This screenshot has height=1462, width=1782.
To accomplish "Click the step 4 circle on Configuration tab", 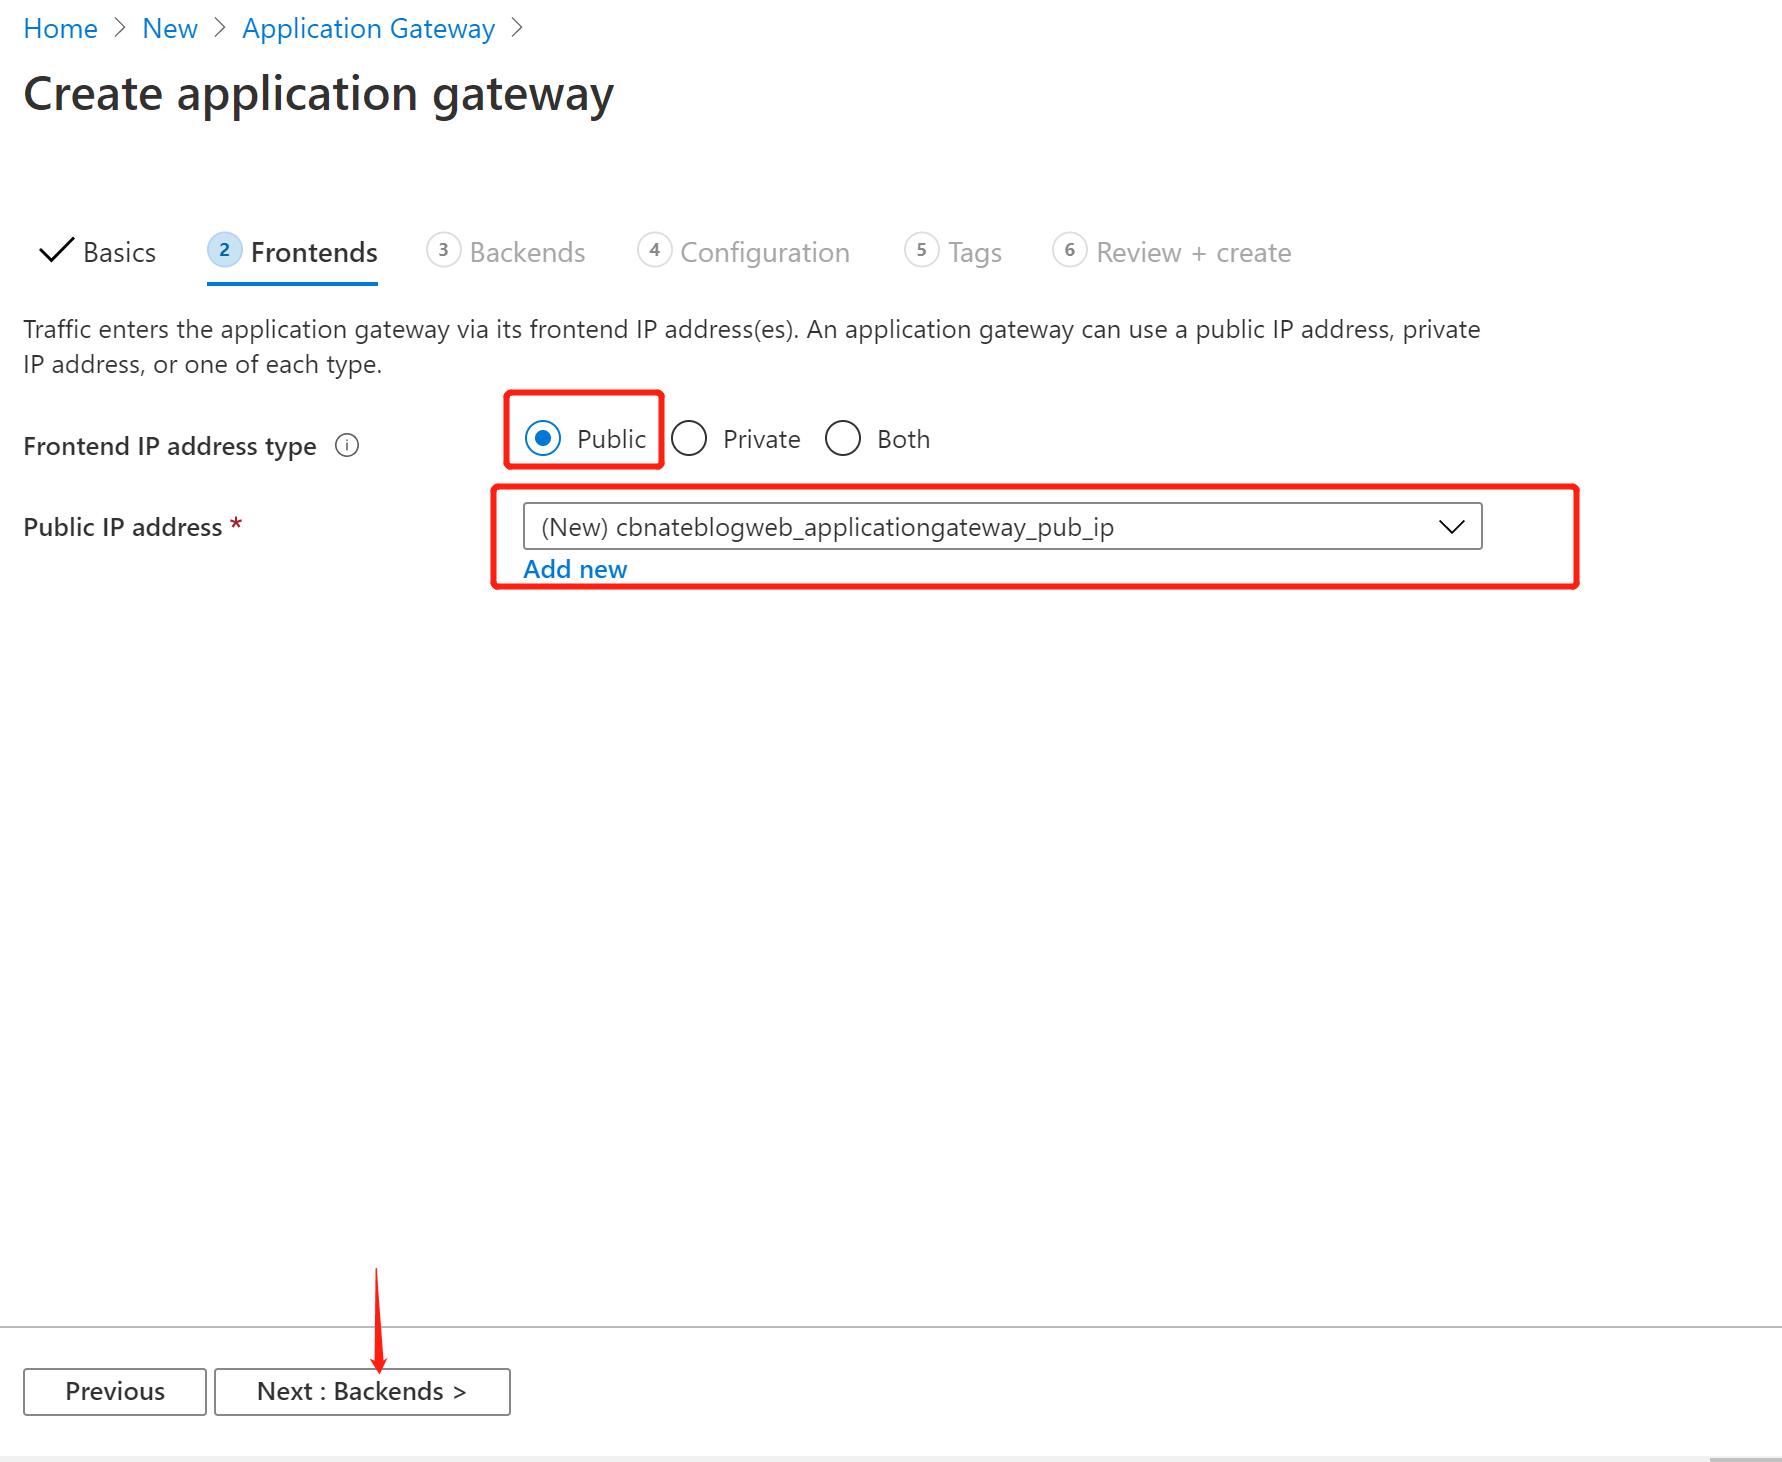I will 655,251.
